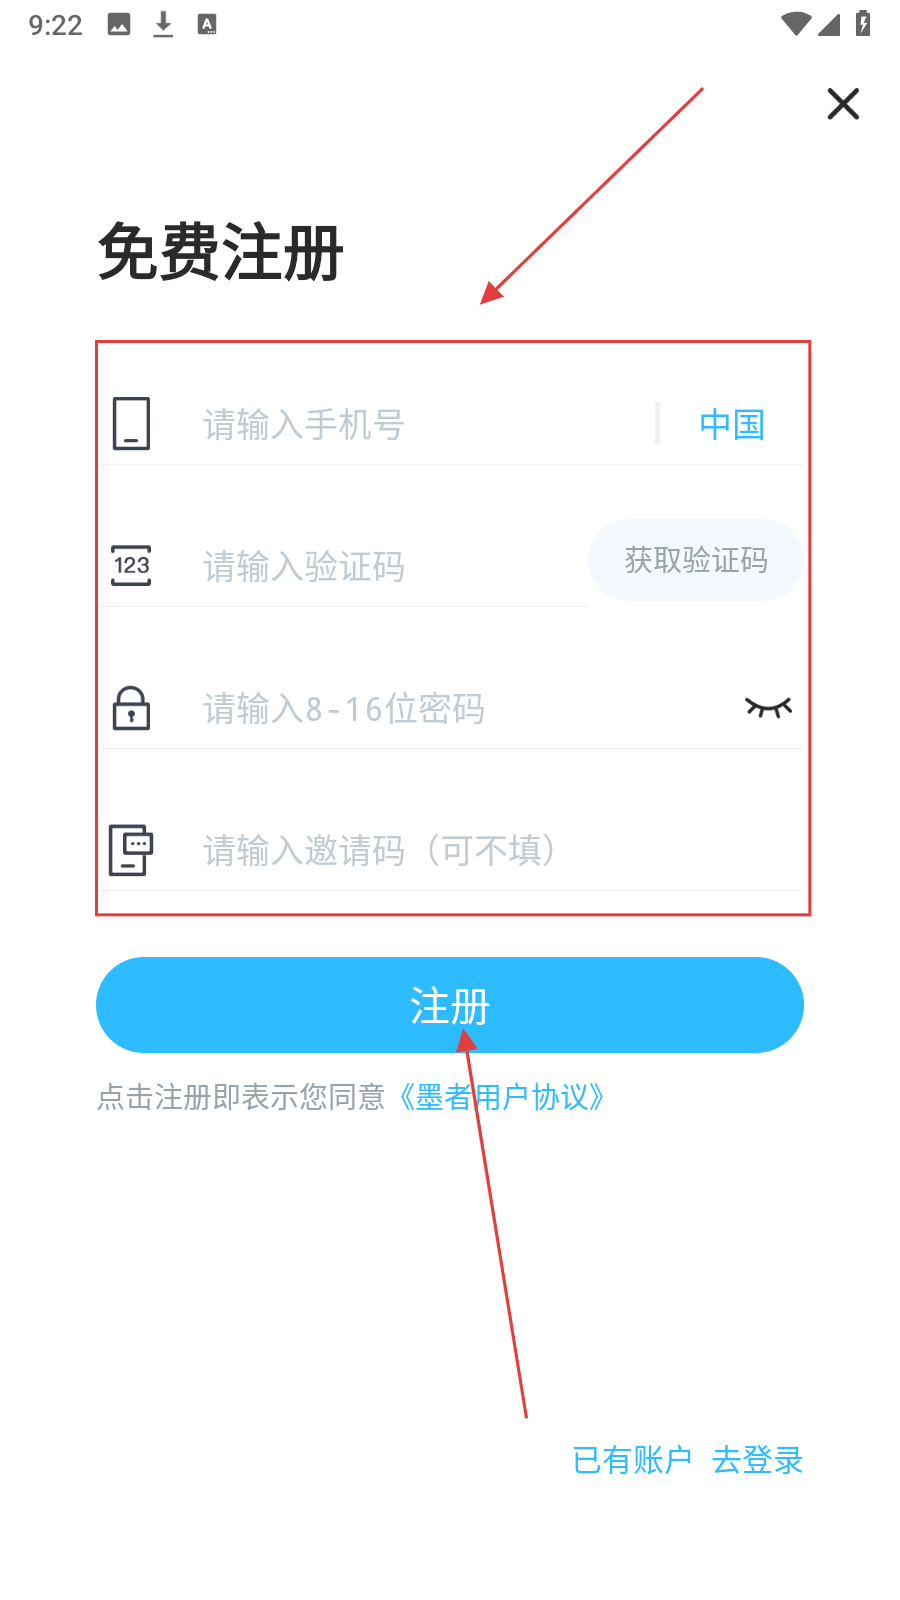Open the 《墨者用户协议》 link

coord(501,1097)
